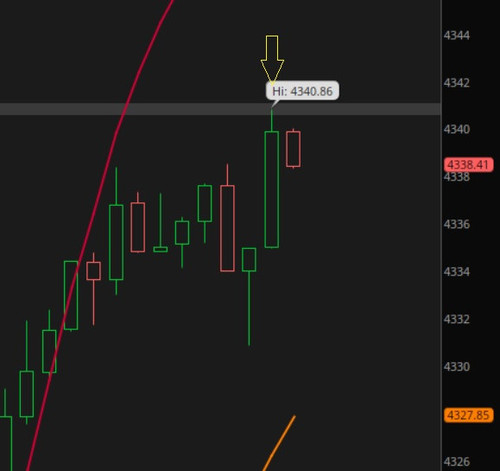This screenshot has height=471, width=500.
Task: Click the 4332 price axis label
Action: [x=457, y=319]
